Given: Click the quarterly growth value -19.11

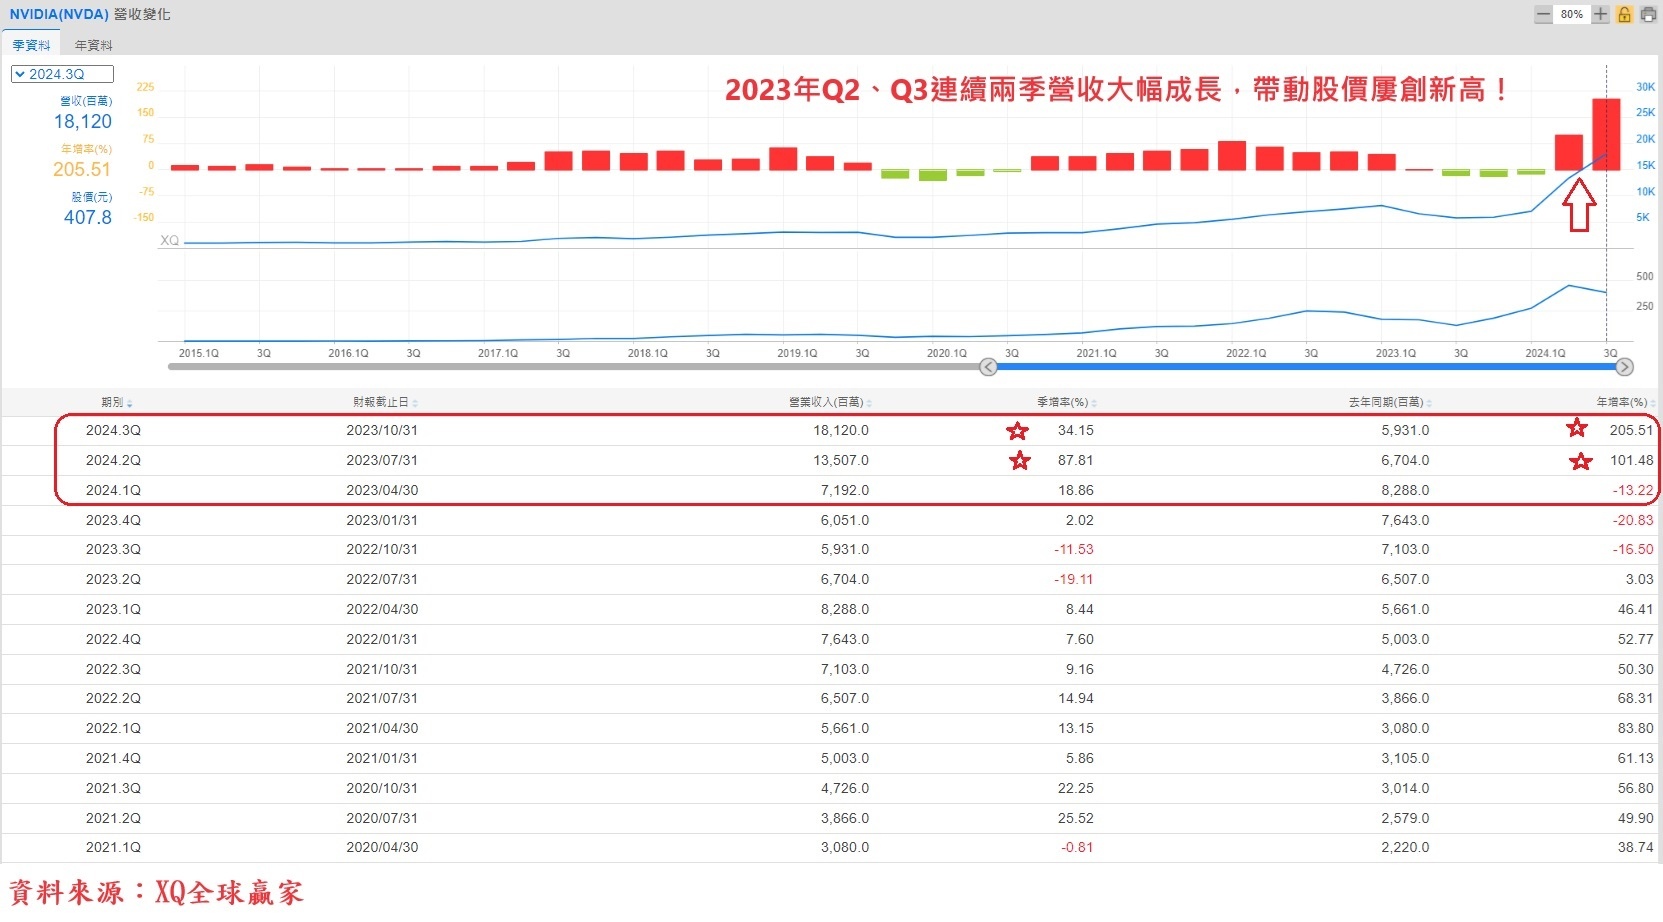Looking at the screenshot, I should click(x=1074, y=579).
